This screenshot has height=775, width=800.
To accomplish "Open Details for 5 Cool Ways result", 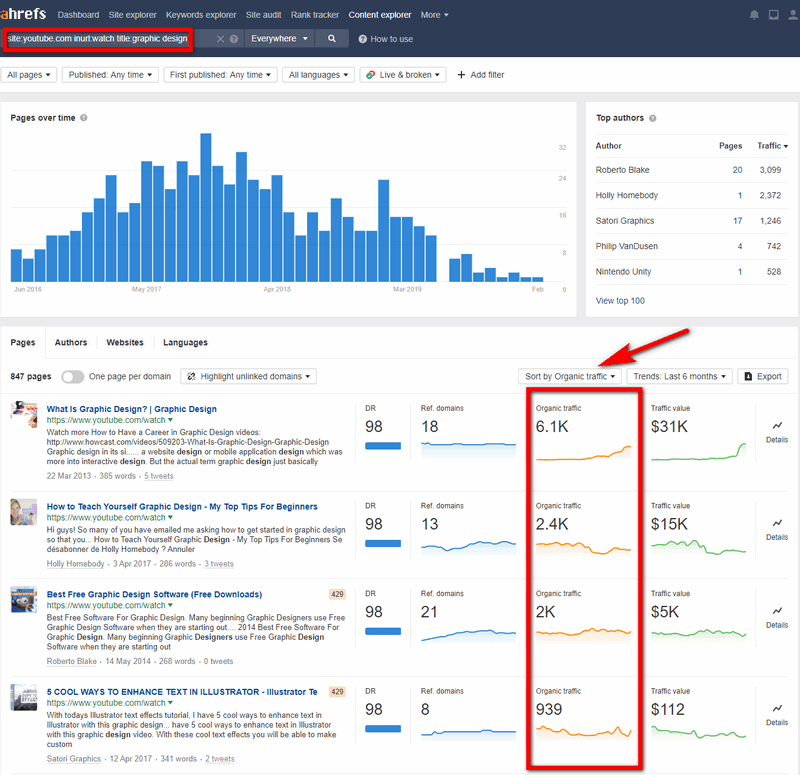I will click(777, 714).
